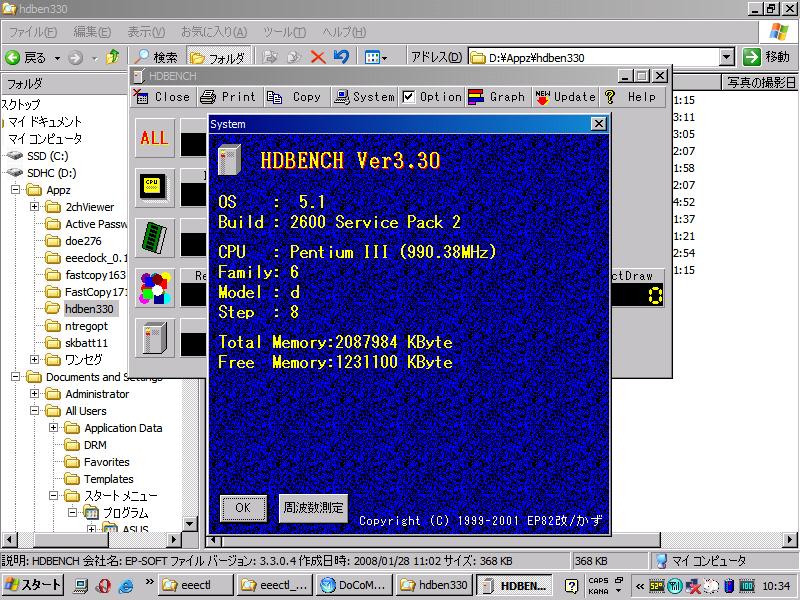800x600 pixels.
Task: Open the back history dropdown arrow
Action: point(57,58)
